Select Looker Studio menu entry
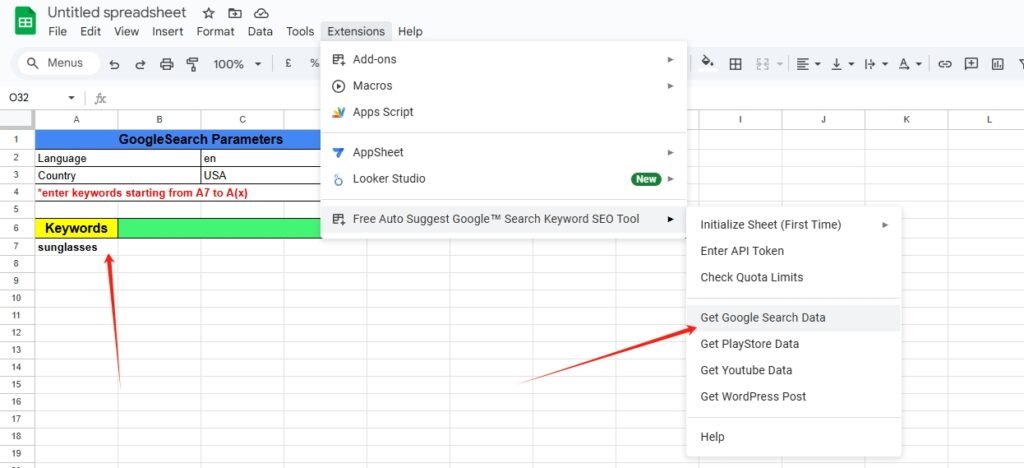 (504, 179)
